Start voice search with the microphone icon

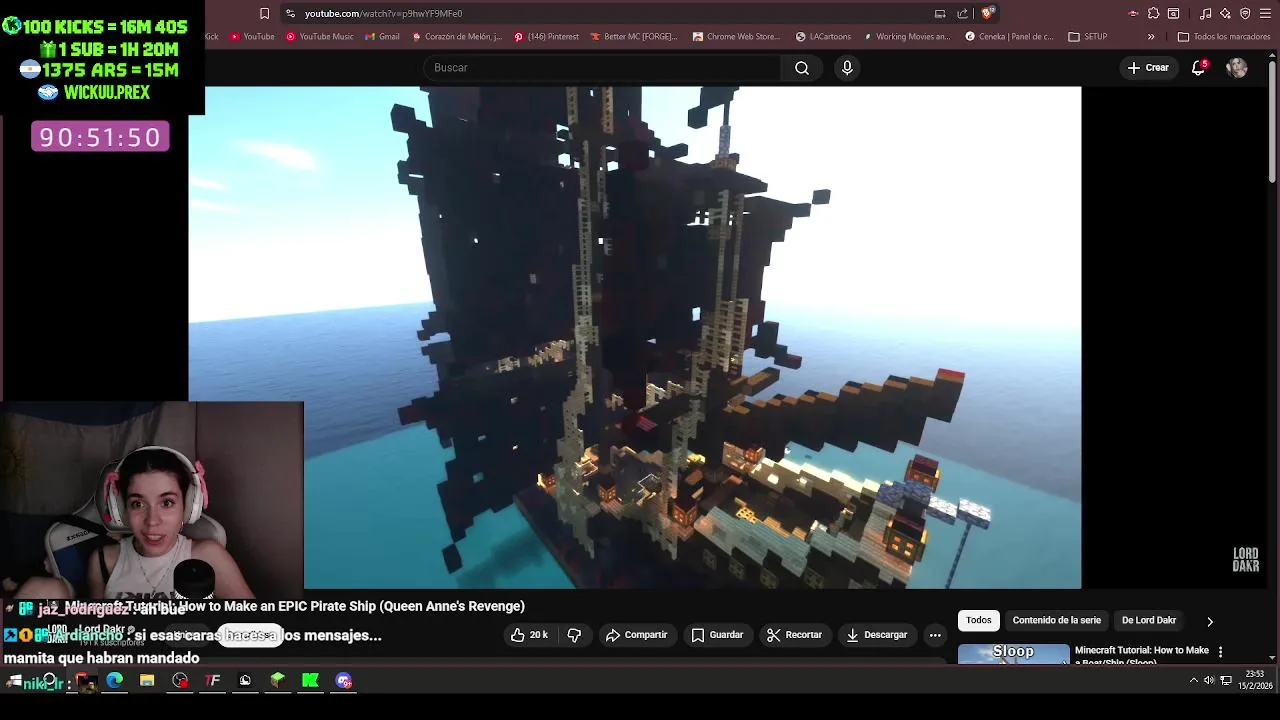pyautogui.click(x=847, y=68)
